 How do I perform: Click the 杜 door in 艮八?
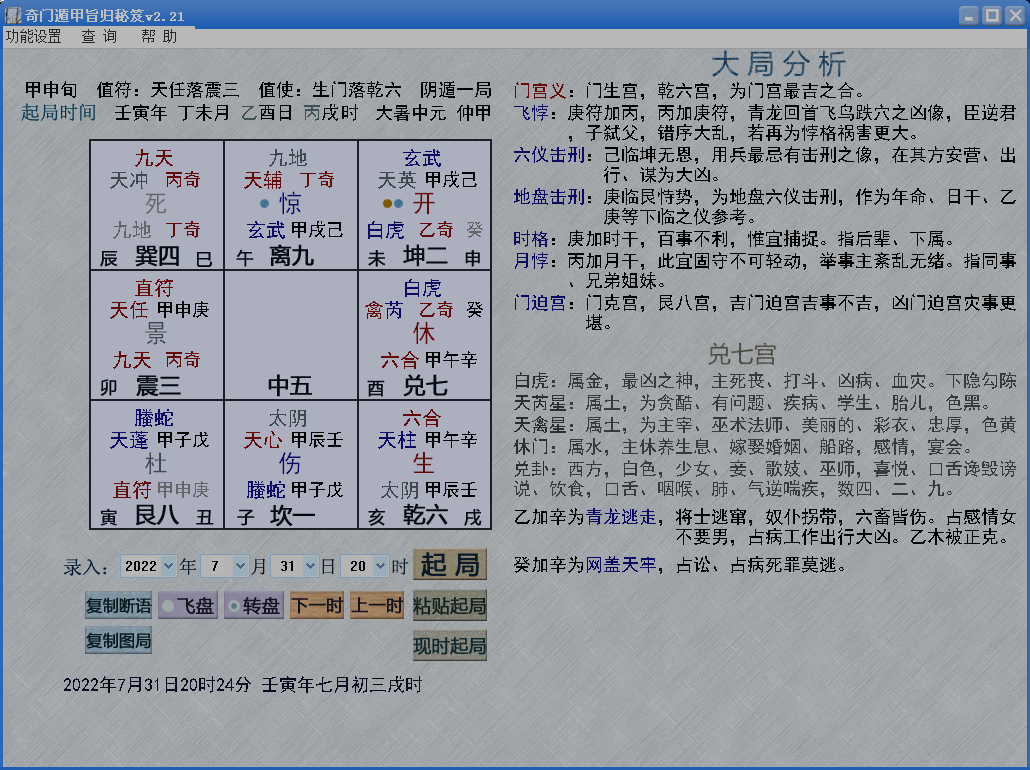pyautogui.click(x=156, y=464)
